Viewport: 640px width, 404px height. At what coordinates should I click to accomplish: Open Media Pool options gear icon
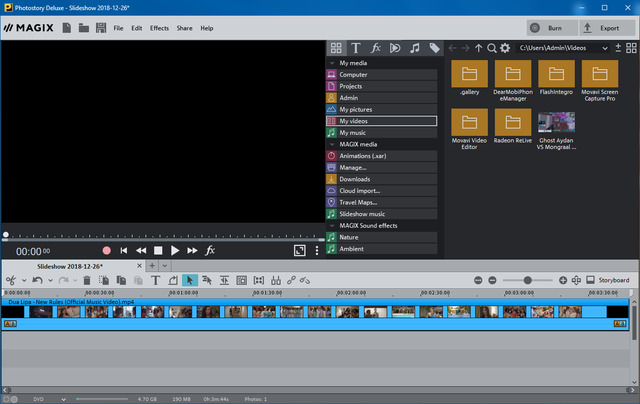coord(505,48)
